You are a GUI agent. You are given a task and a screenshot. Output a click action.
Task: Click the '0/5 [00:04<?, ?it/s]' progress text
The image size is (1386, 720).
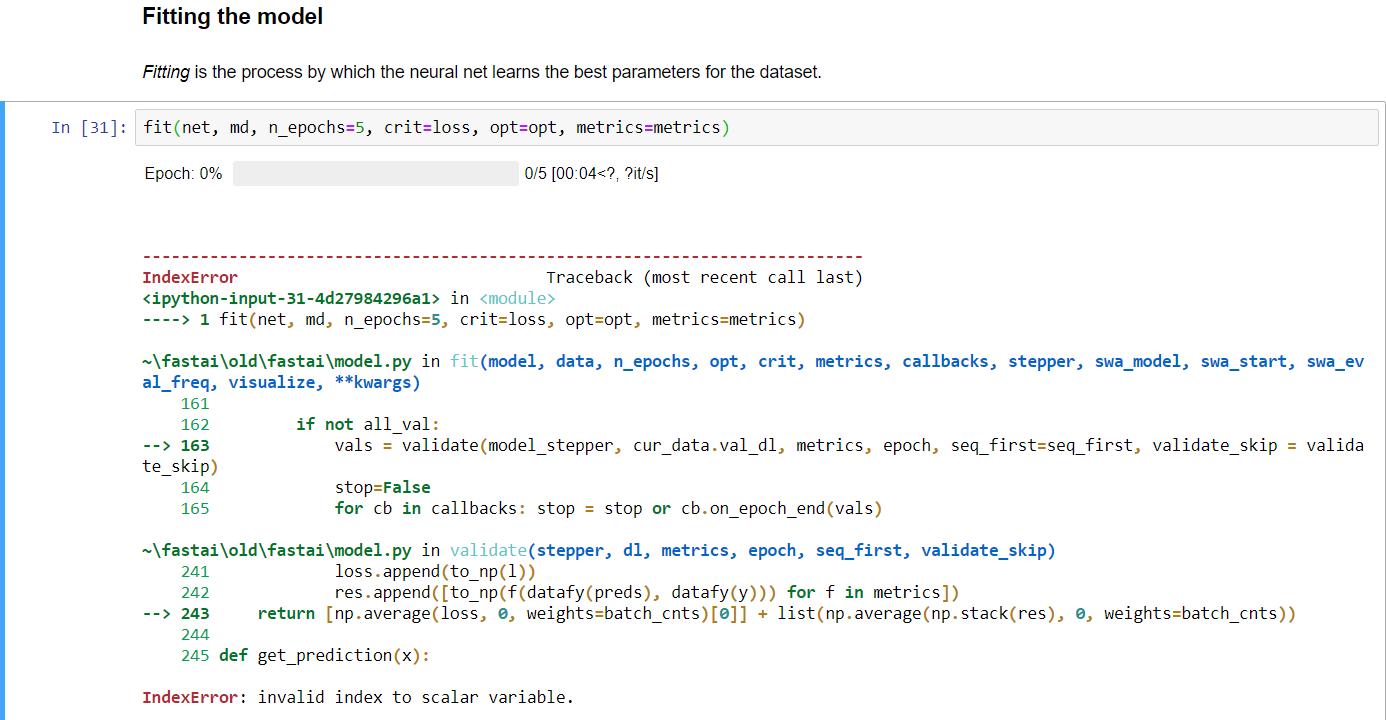tap(591, 174)
